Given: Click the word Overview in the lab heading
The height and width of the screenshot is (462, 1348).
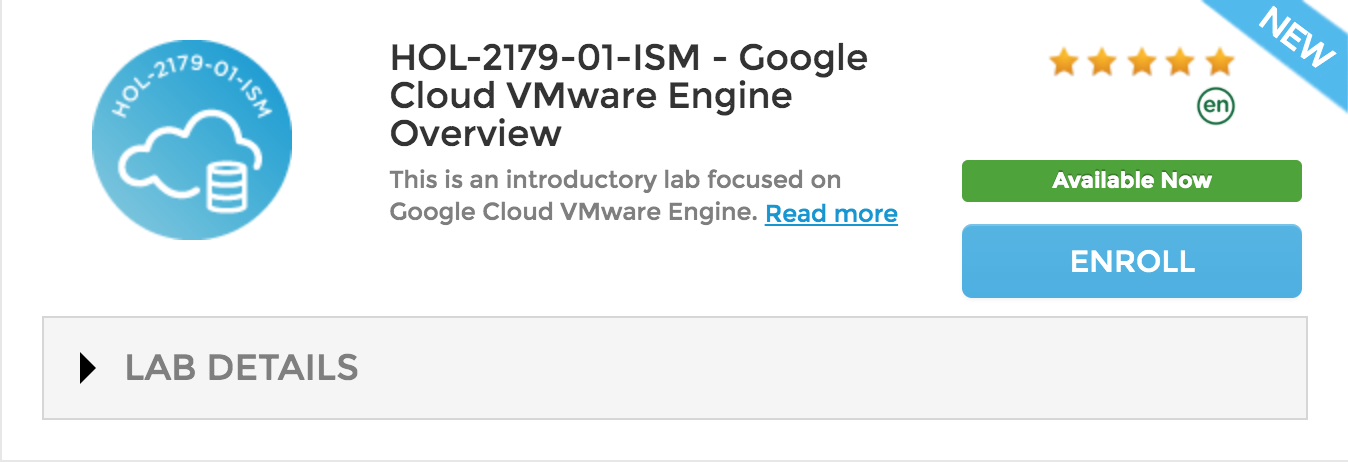Looking at the screenshot, I should [x=475, y=132].
